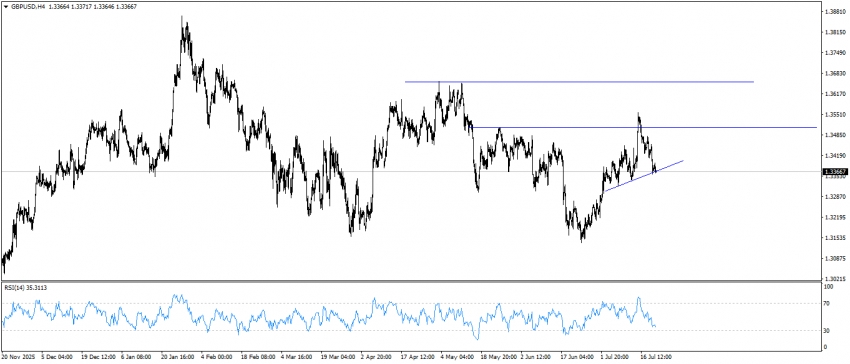Click the RSI(14) 35.3113 indicator label

25,288
